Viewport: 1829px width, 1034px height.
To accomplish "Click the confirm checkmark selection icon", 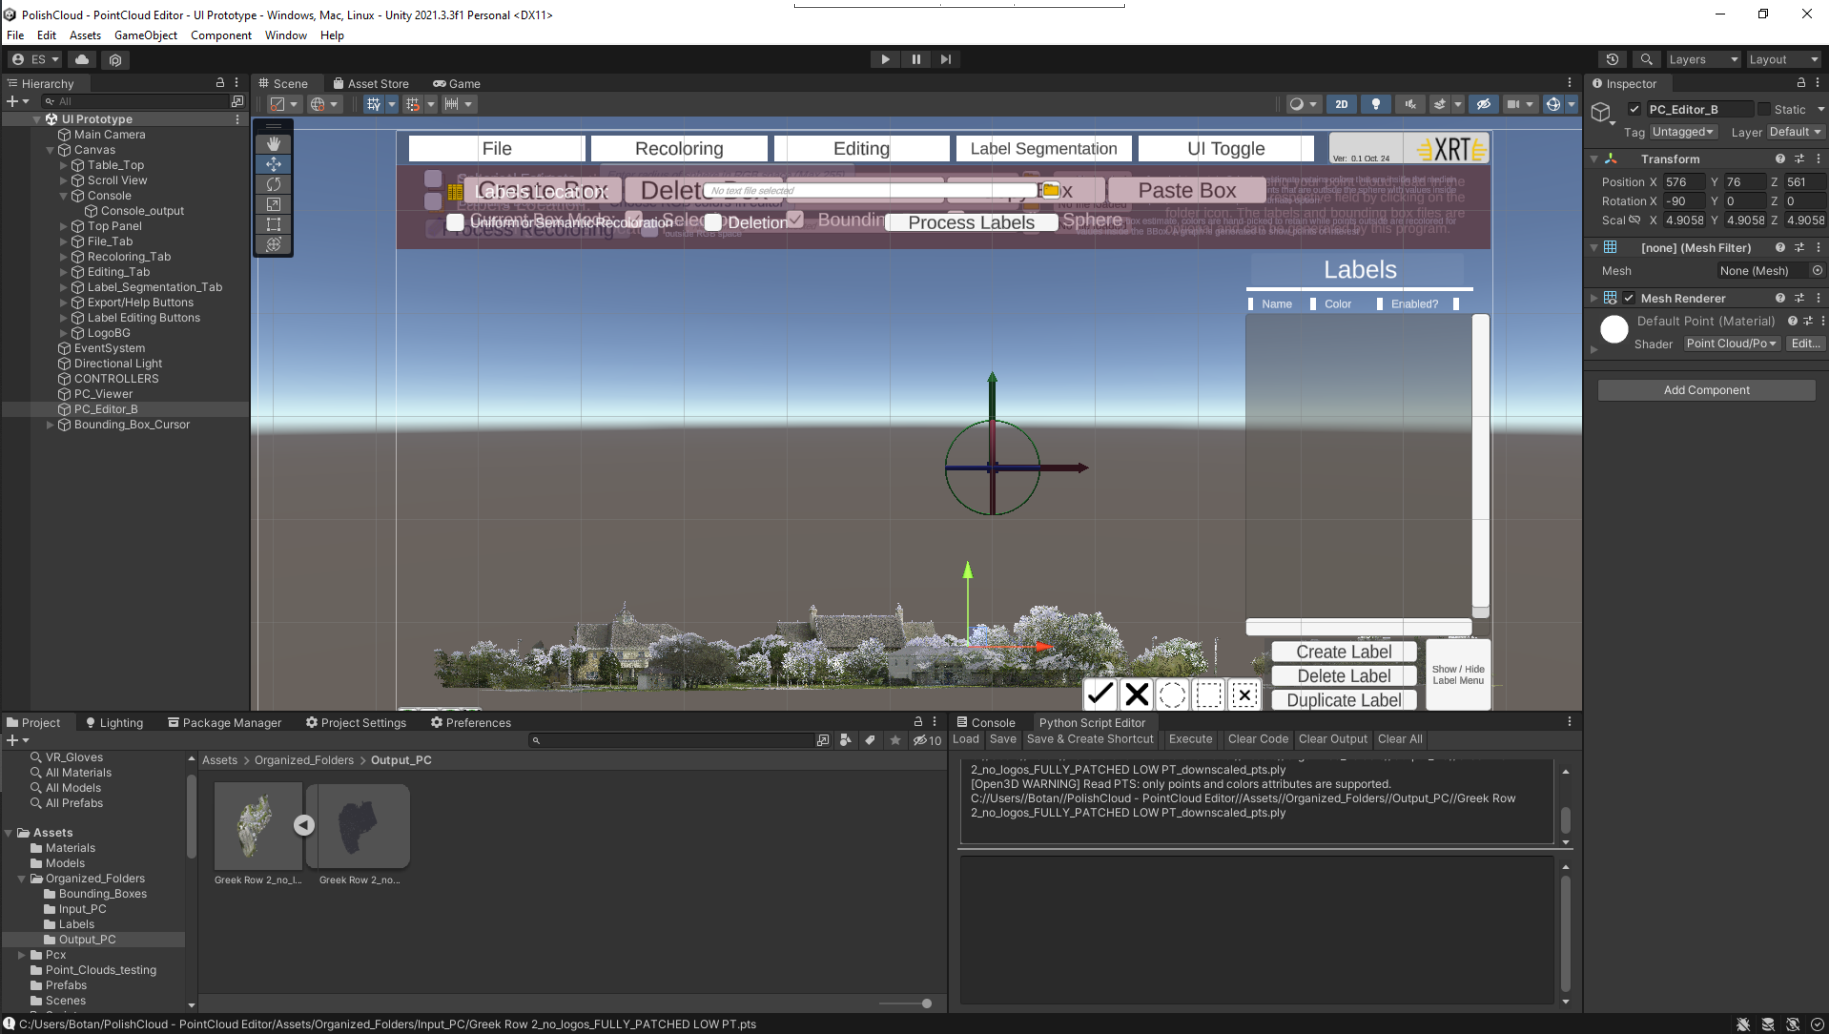I will click(1100, 693).
